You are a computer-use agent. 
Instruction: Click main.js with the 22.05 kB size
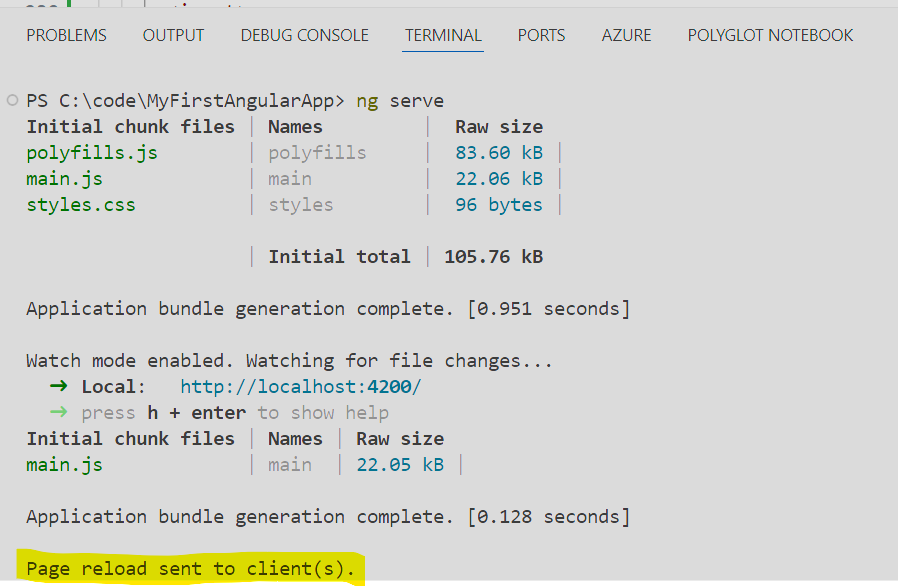(64, 465)
